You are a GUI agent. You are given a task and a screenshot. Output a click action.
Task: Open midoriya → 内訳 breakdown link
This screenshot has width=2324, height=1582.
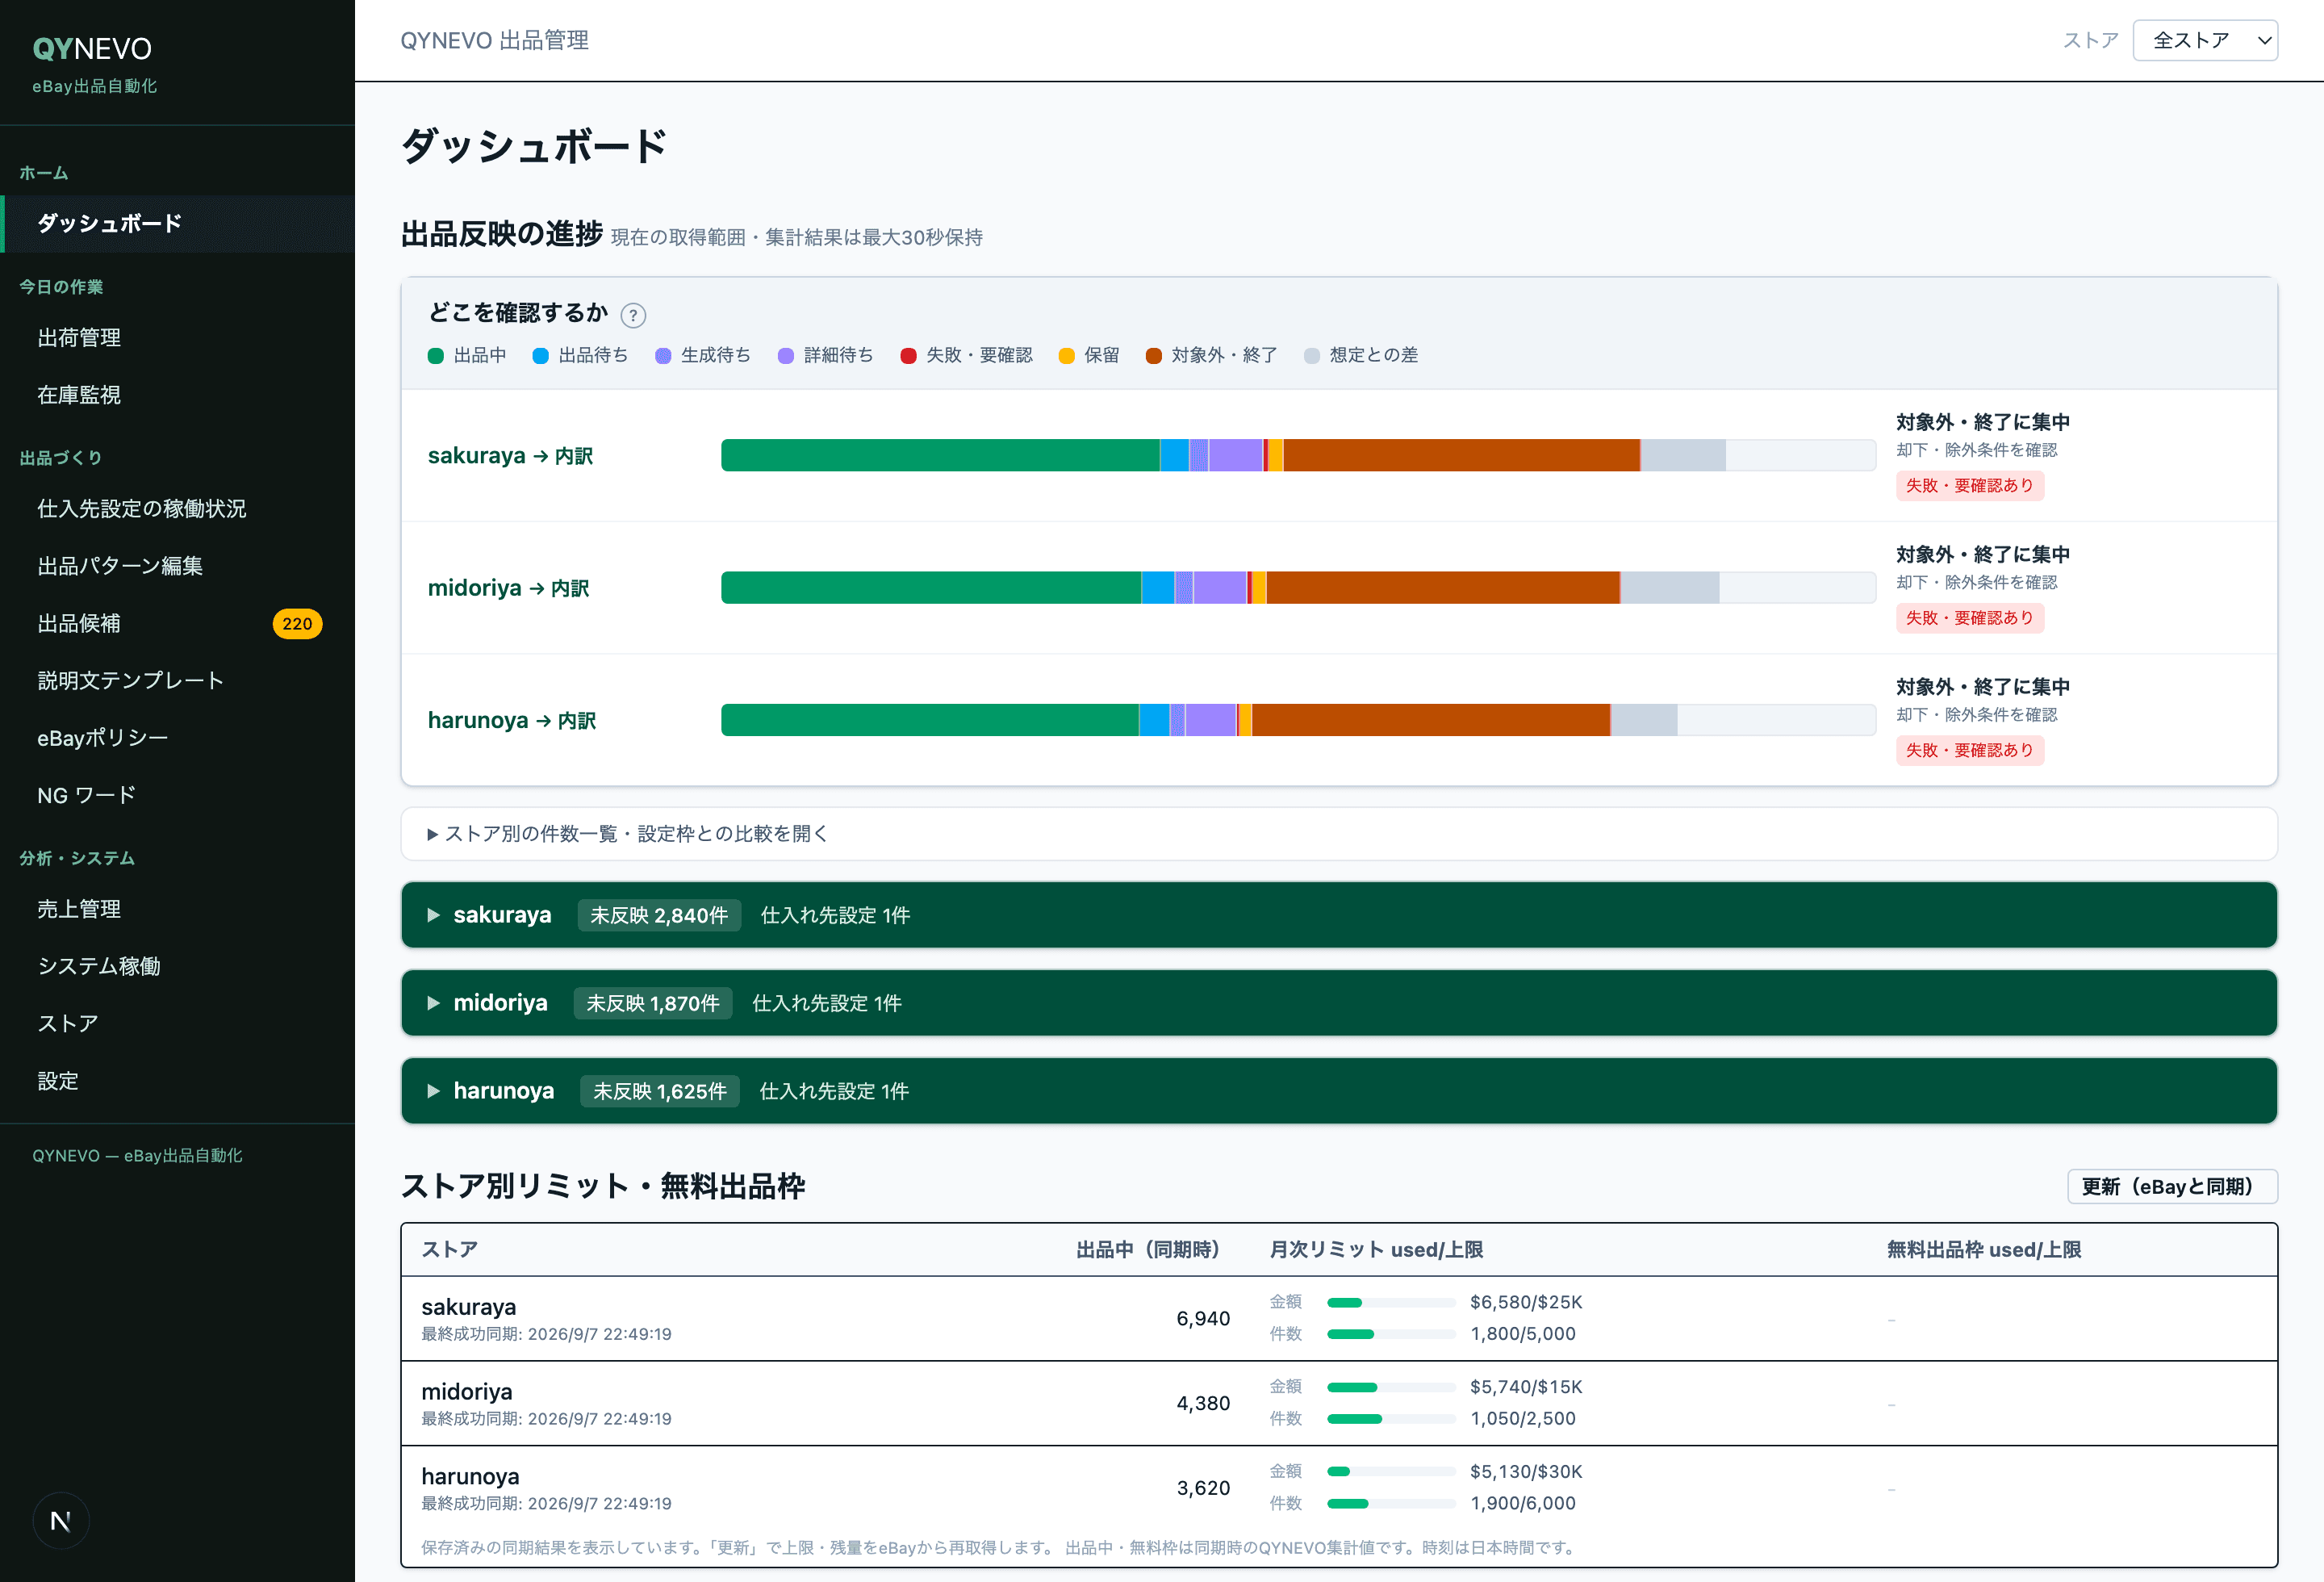click(x=508, y=588)
